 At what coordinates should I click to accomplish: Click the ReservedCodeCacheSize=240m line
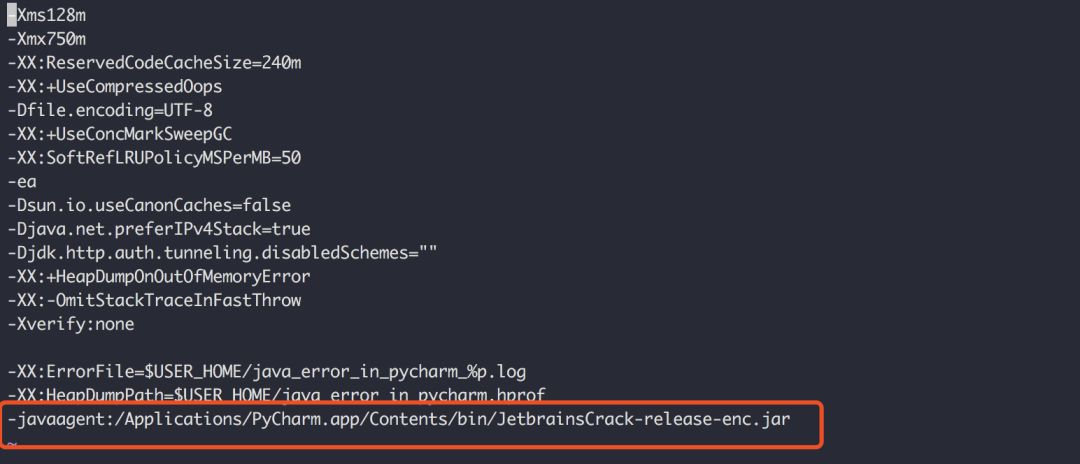[154, 63]
